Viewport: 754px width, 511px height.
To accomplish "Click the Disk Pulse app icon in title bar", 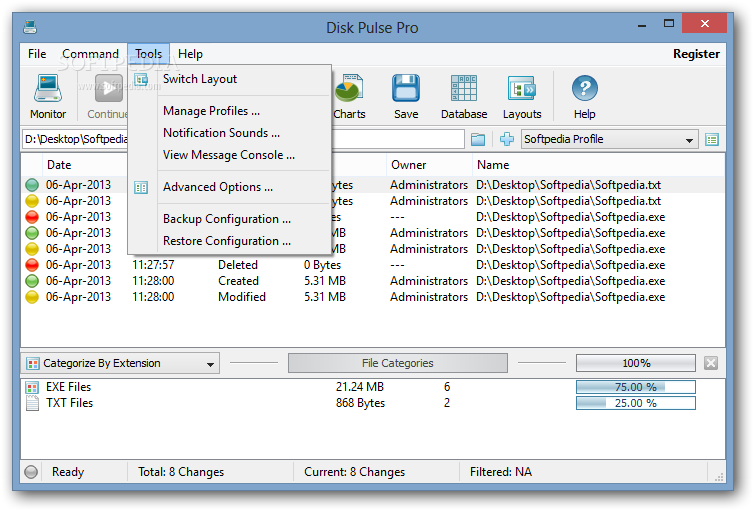I will [30, 27].
